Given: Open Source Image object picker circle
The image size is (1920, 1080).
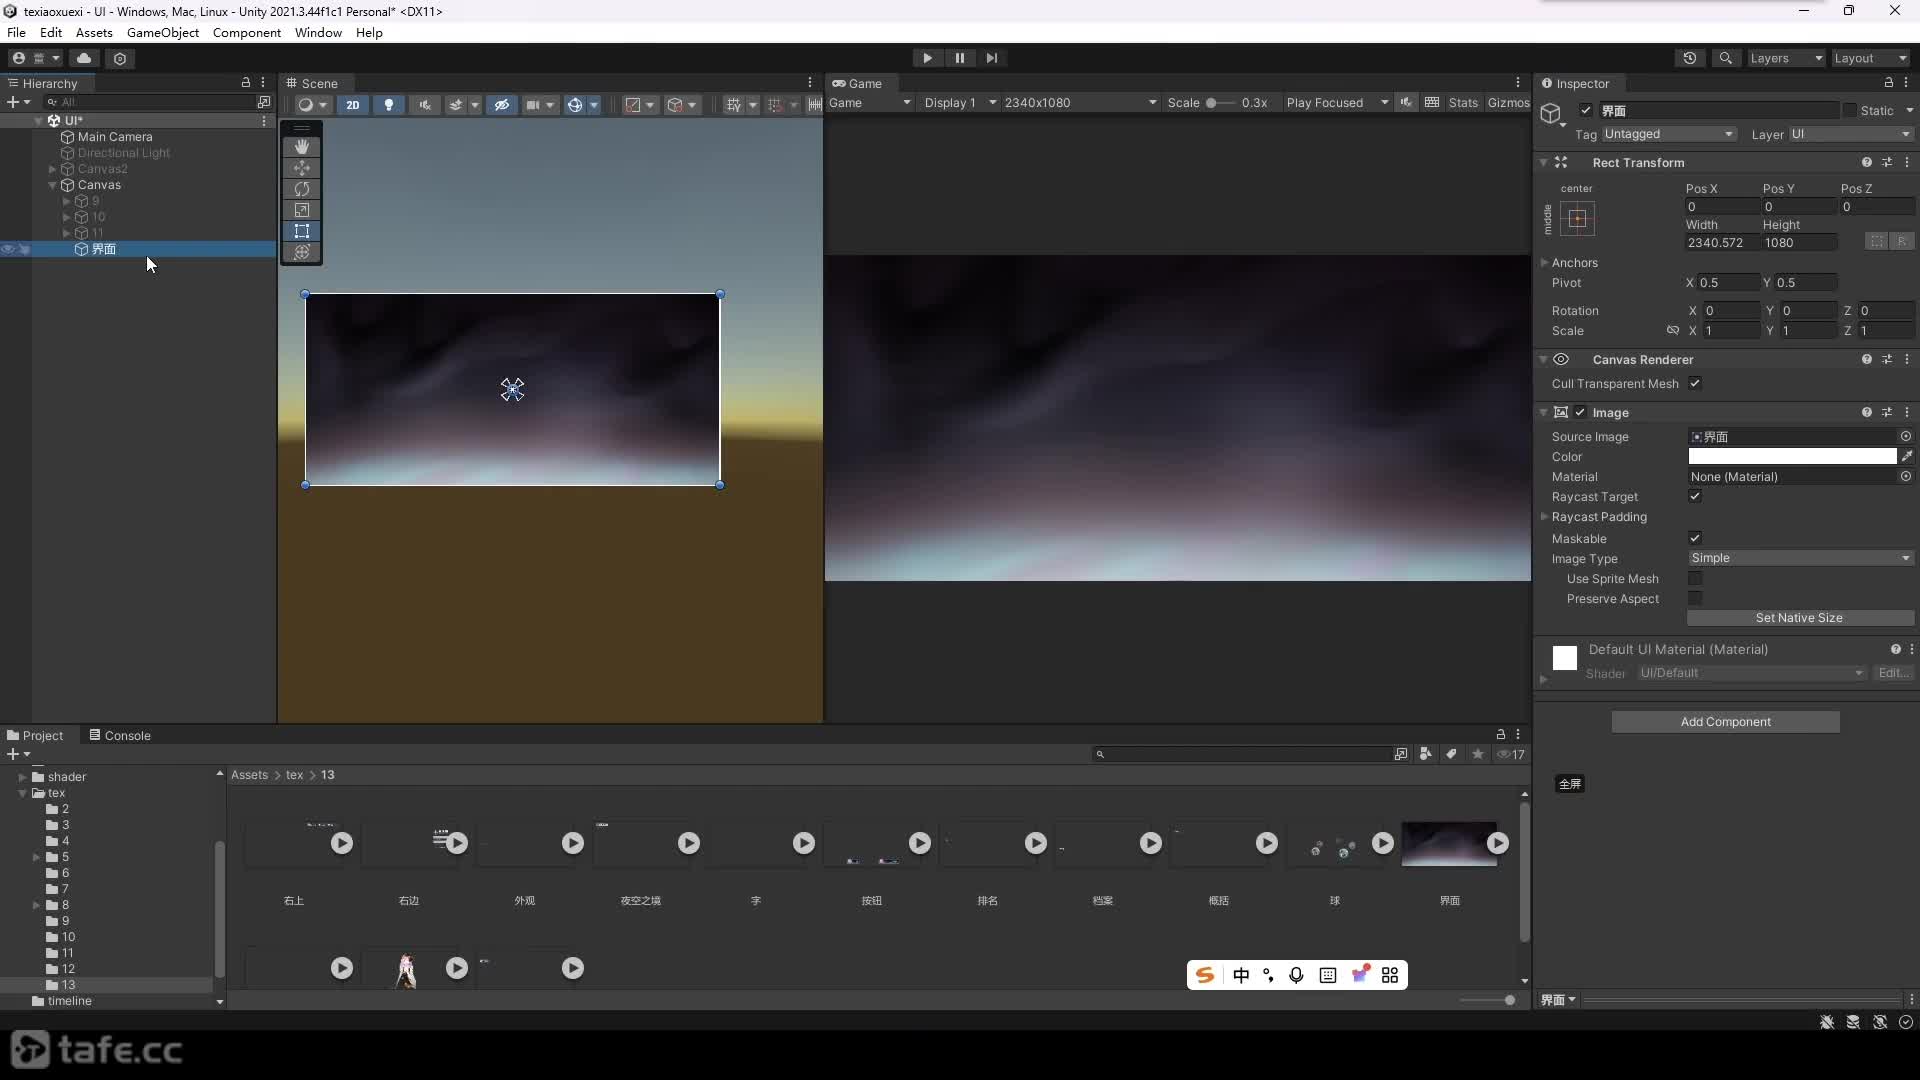Looking at the screenshot, I should (1906, 436).
